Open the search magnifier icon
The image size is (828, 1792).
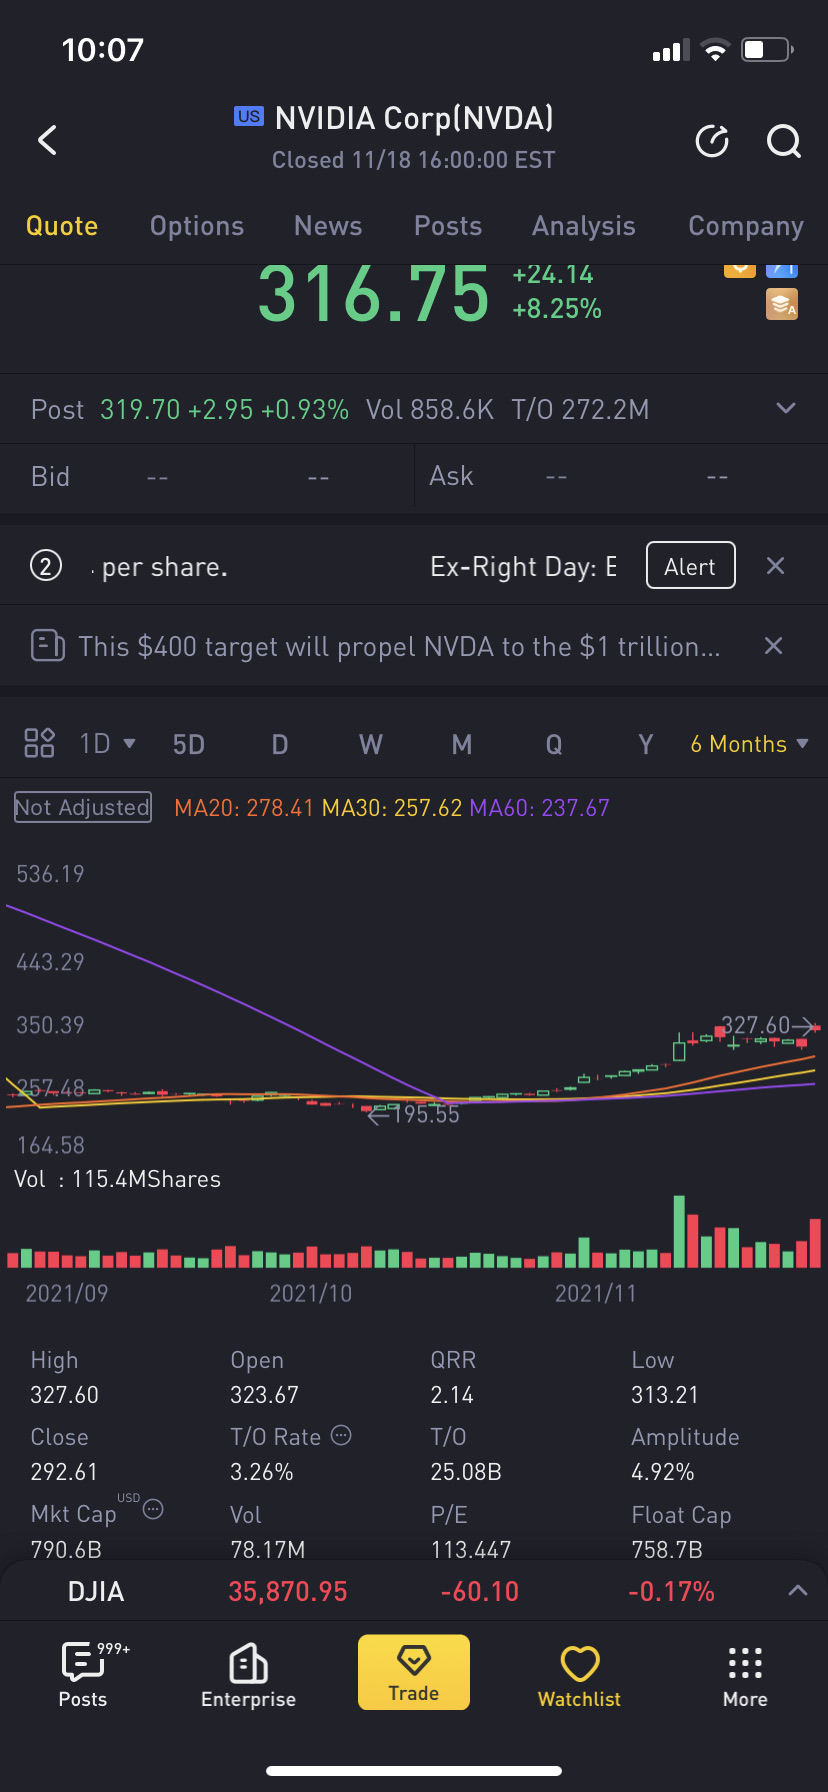point(784,141)
